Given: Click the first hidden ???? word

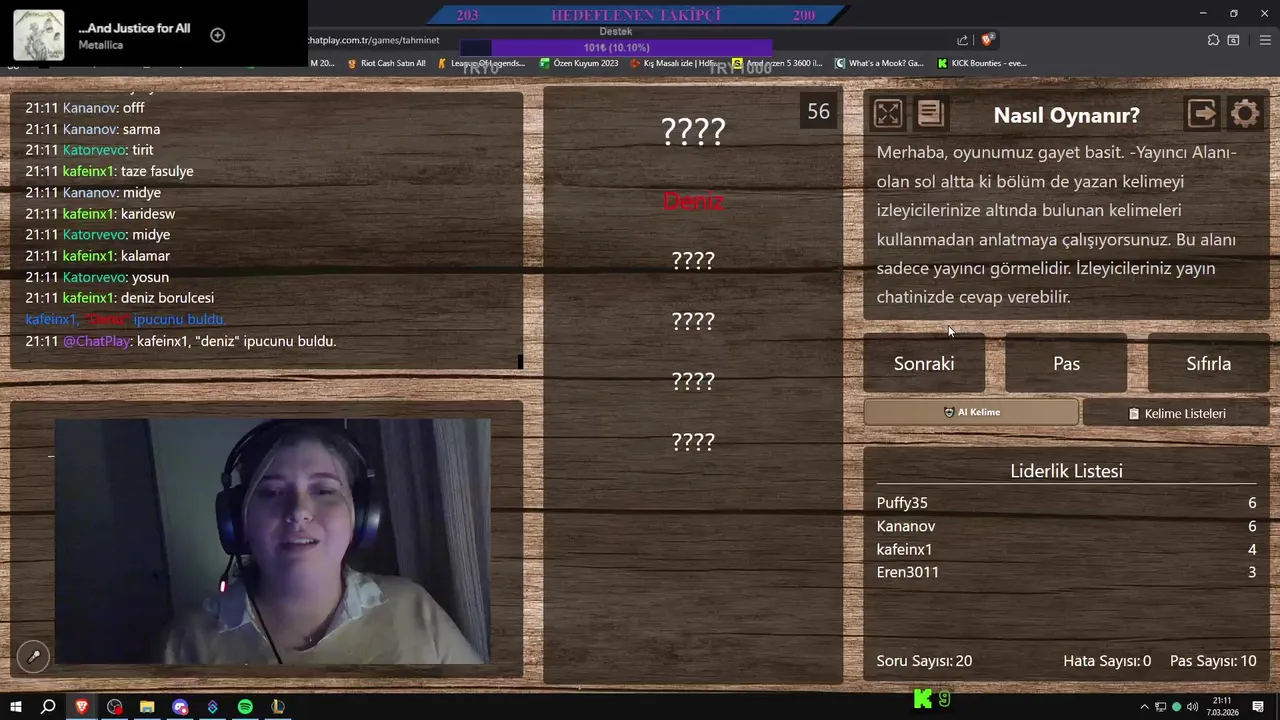Looking at the screenshot, I should pyautogui.click(x=693, y=131).
